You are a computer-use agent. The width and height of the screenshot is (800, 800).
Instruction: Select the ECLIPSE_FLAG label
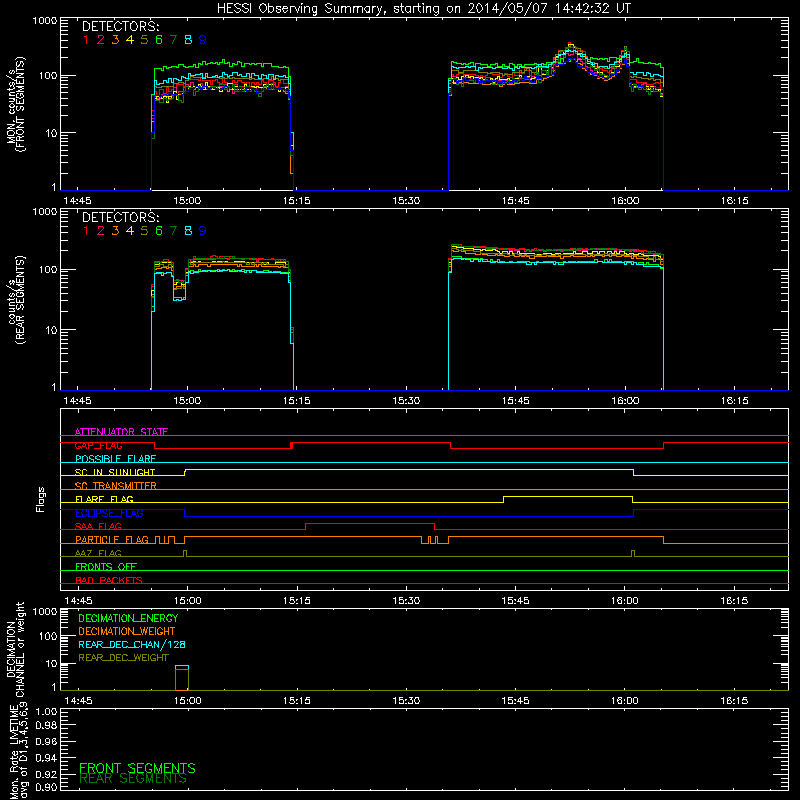109,513
